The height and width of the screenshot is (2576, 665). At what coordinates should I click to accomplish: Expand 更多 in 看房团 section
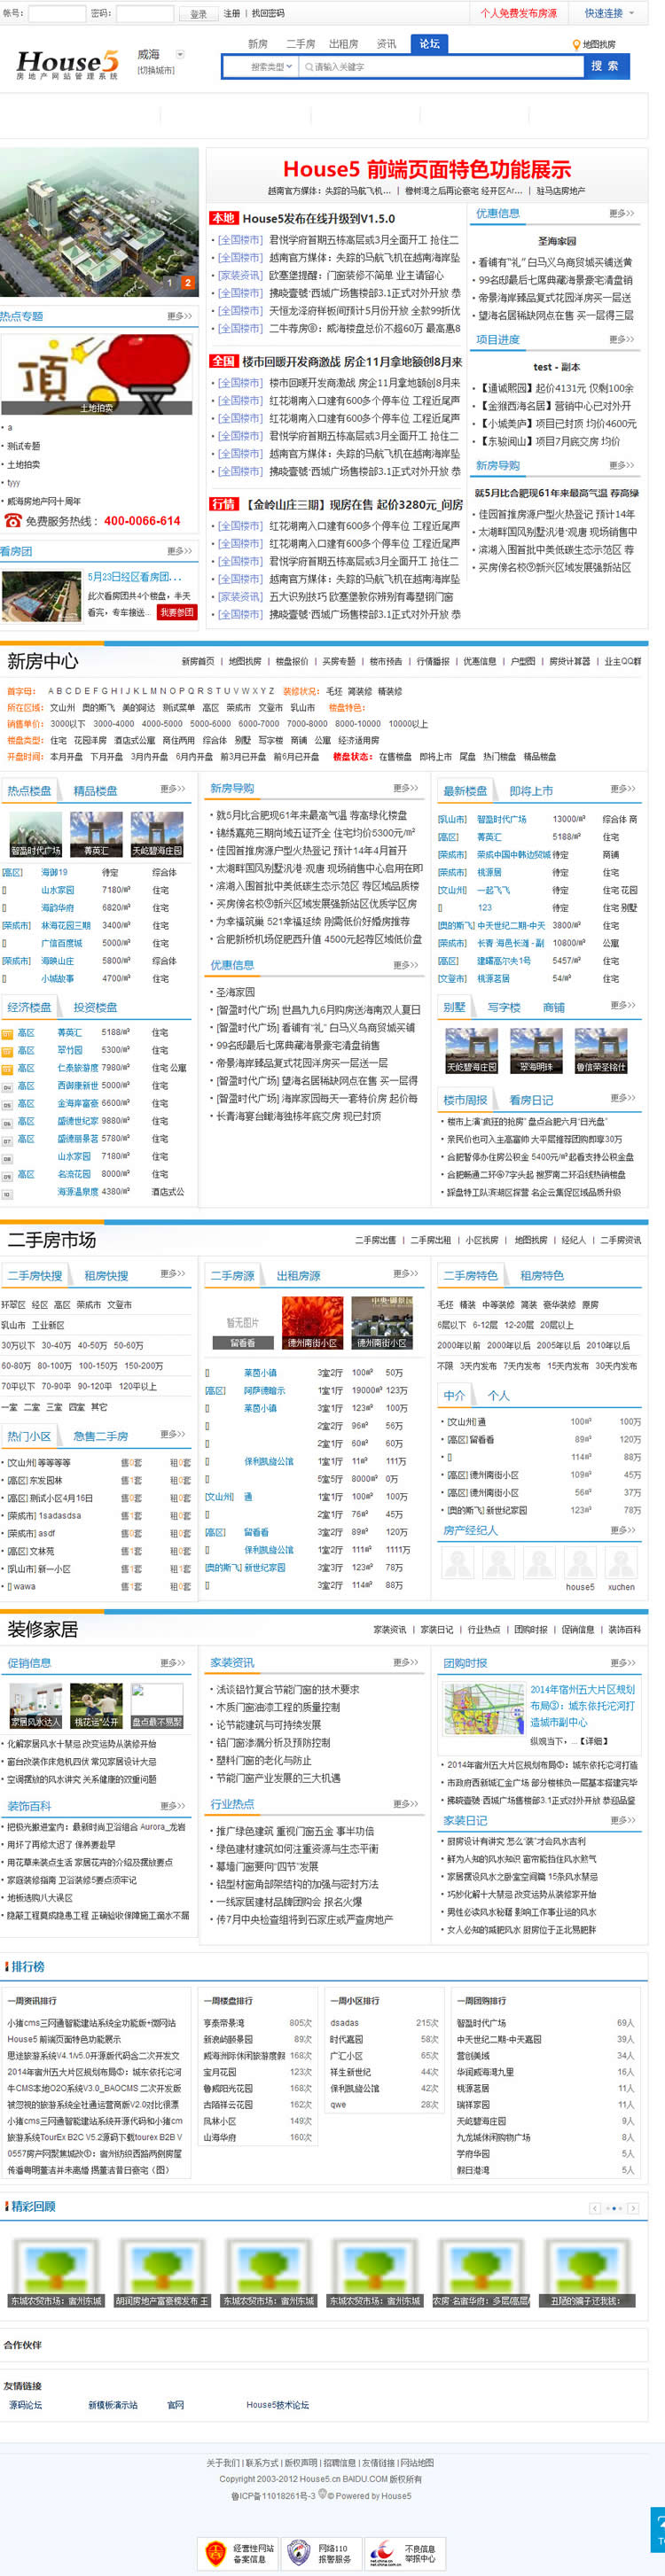179,551
